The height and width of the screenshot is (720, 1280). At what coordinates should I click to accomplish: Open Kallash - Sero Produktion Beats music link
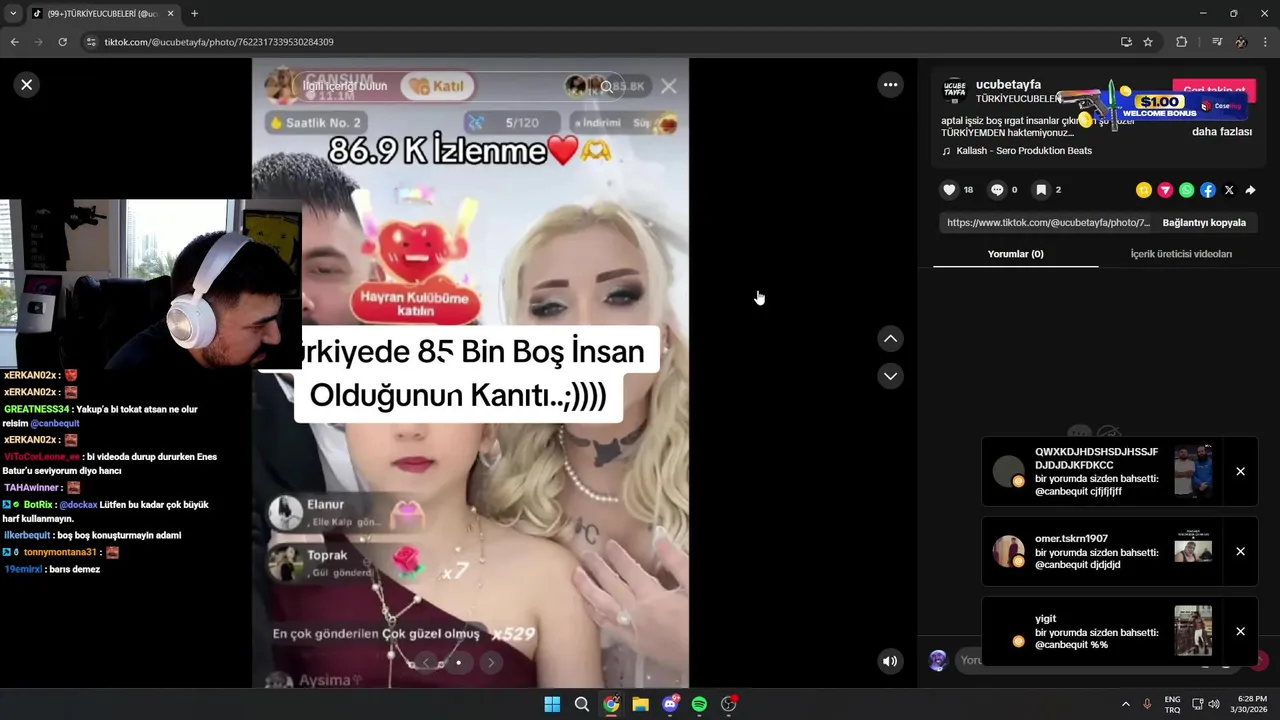pyautogui.click(x=1024, y=151)
